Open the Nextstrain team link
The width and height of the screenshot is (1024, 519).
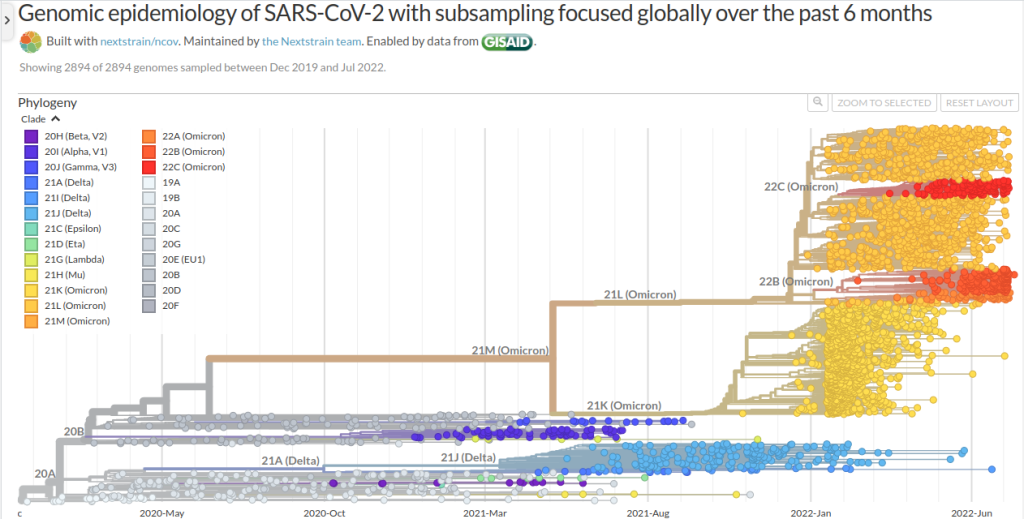[312, 42]
